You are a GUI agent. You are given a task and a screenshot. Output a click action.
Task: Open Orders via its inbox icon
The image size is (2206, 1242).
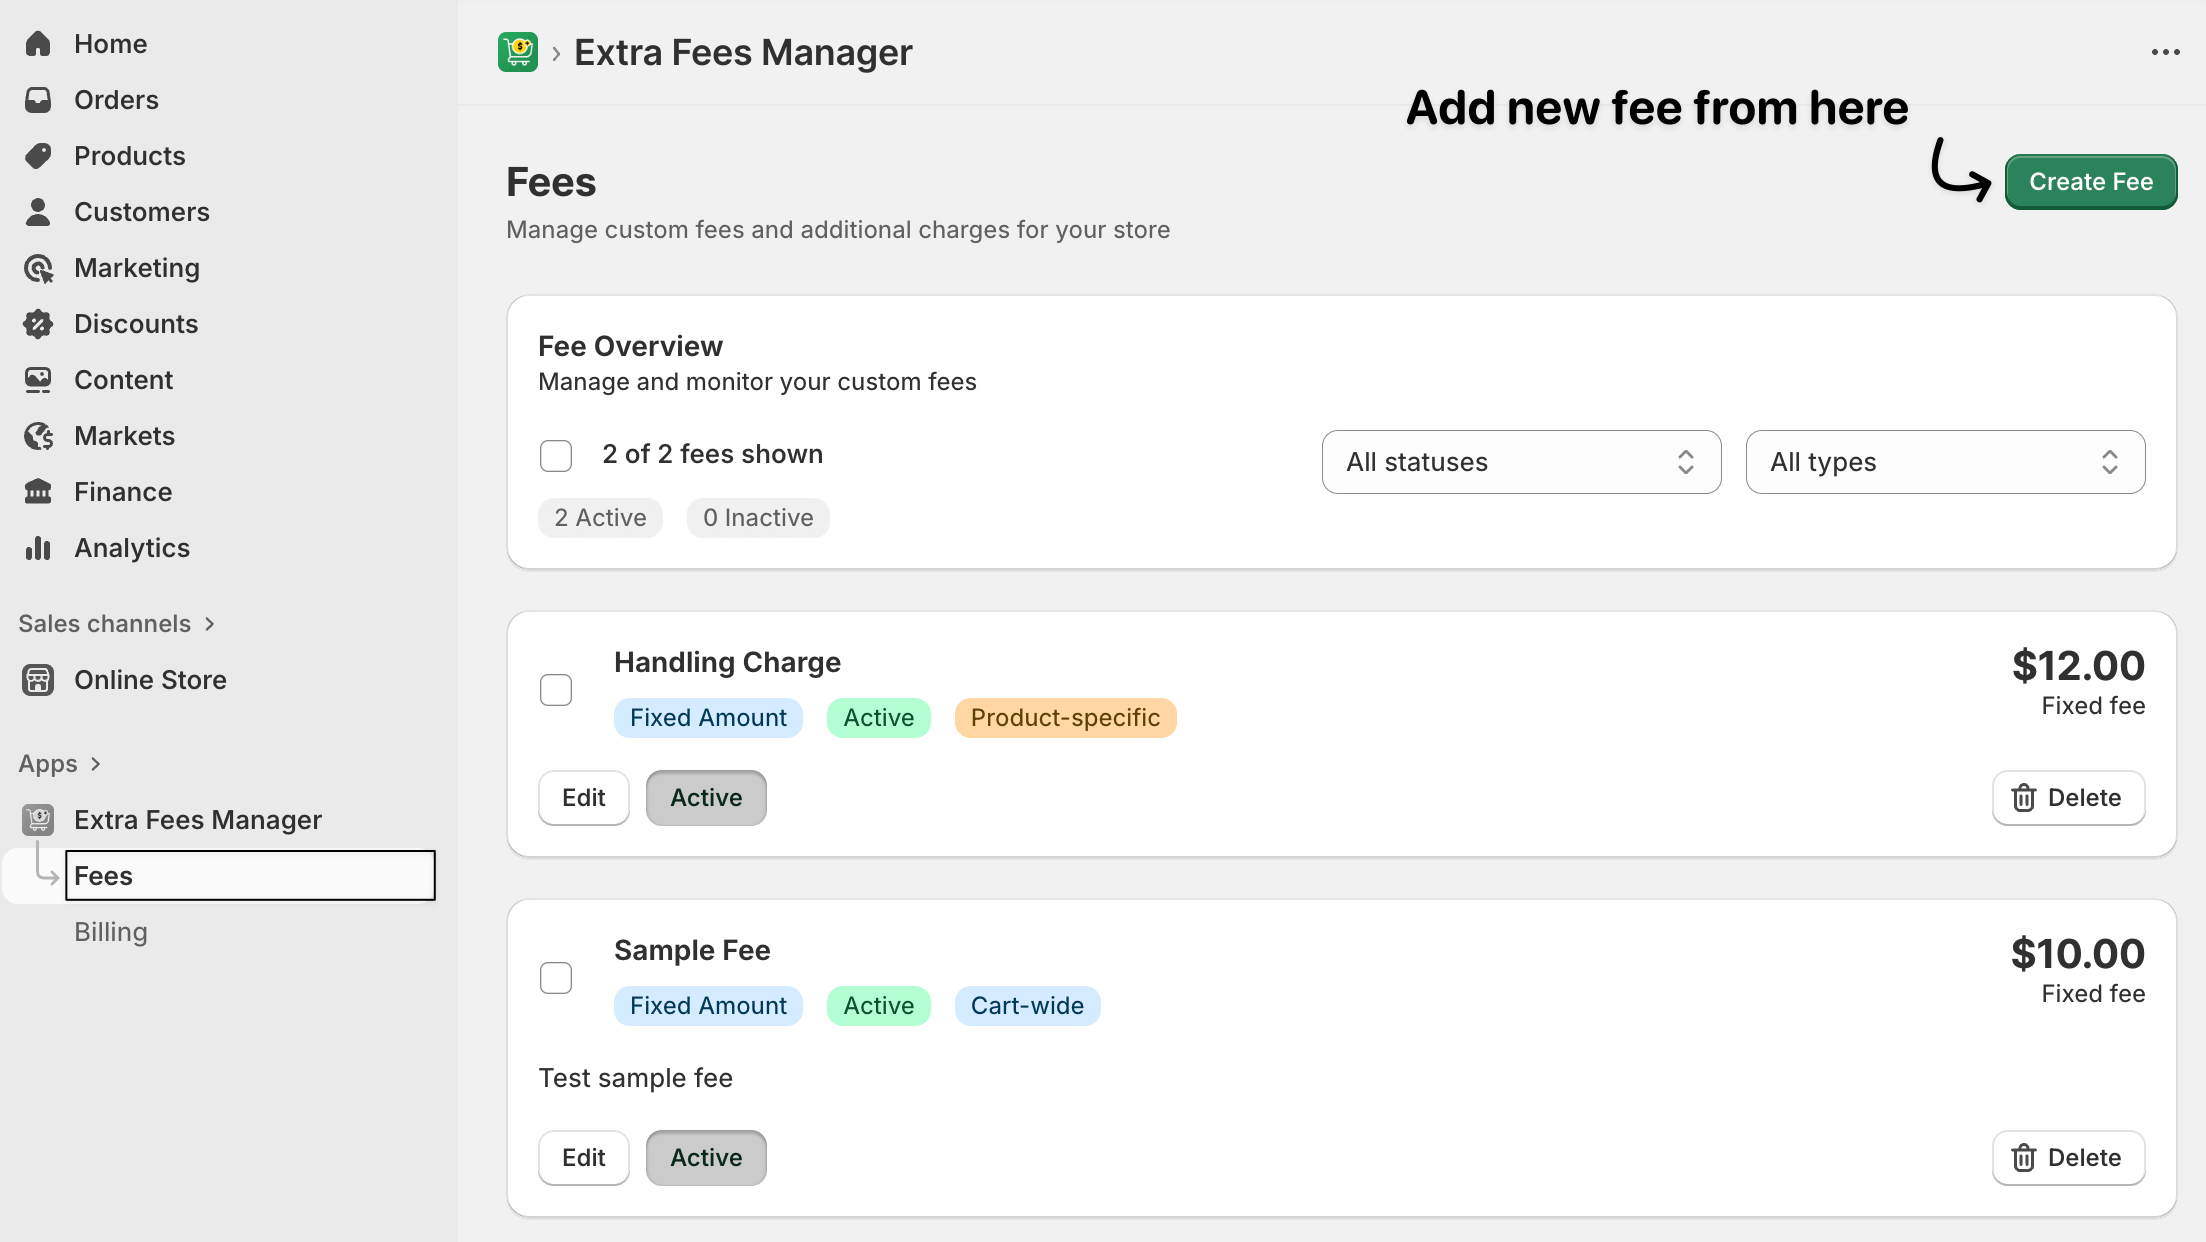coord(38,100)
